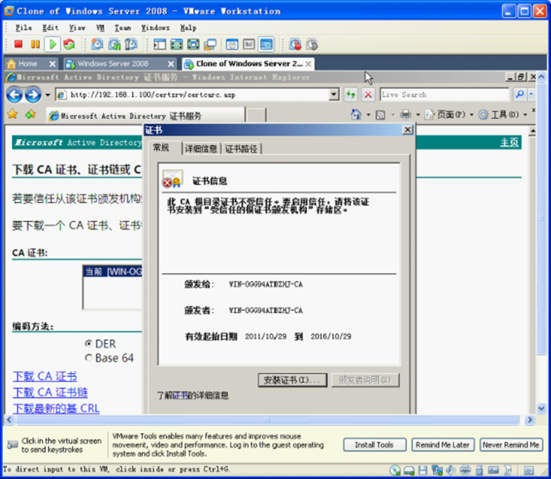The height and width of the screenshot is (479, 551).
Task: Click the Revert to Snapshot toolbar icon
Action: pyautogui.click(x=114, y=44)
